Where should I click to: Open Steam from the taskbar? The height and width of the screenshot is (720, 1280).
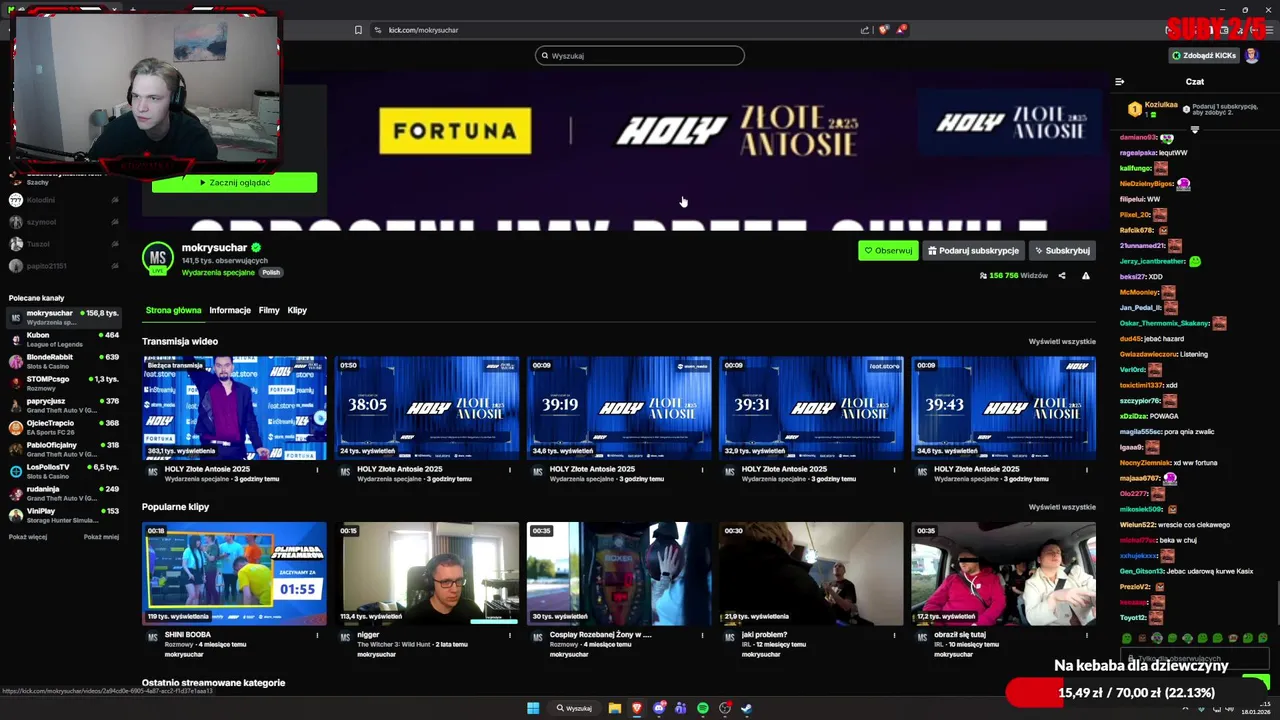coord(747,708)
